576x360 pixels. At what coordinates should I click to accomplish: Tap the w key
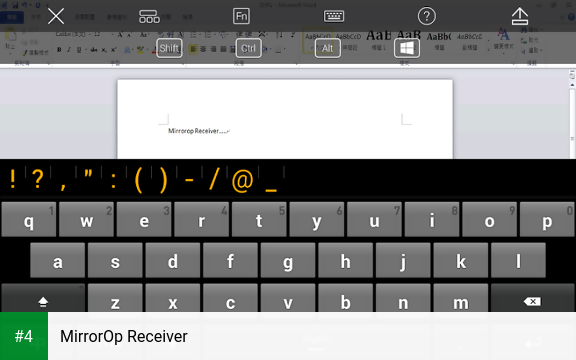(86, 219)
